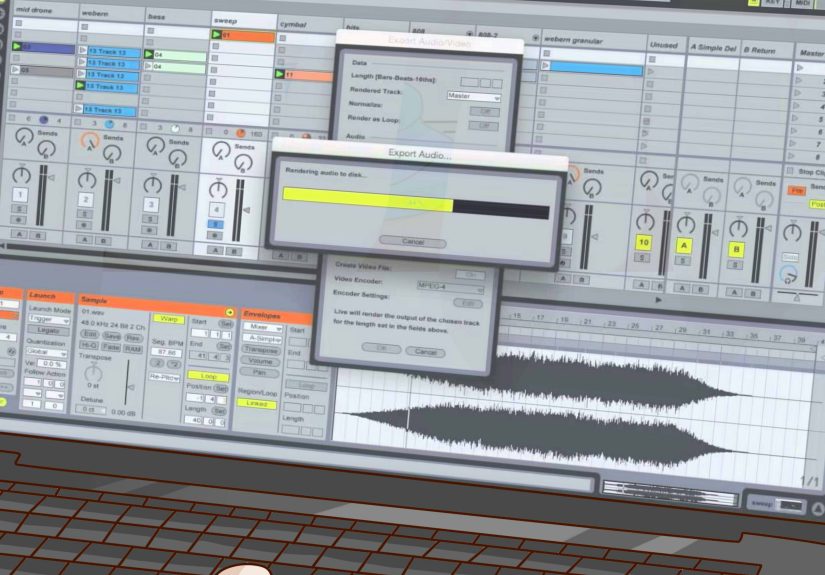825x575 pixels.
Task: Launch scene 1 in the Master track
Action: coord(800,67)
